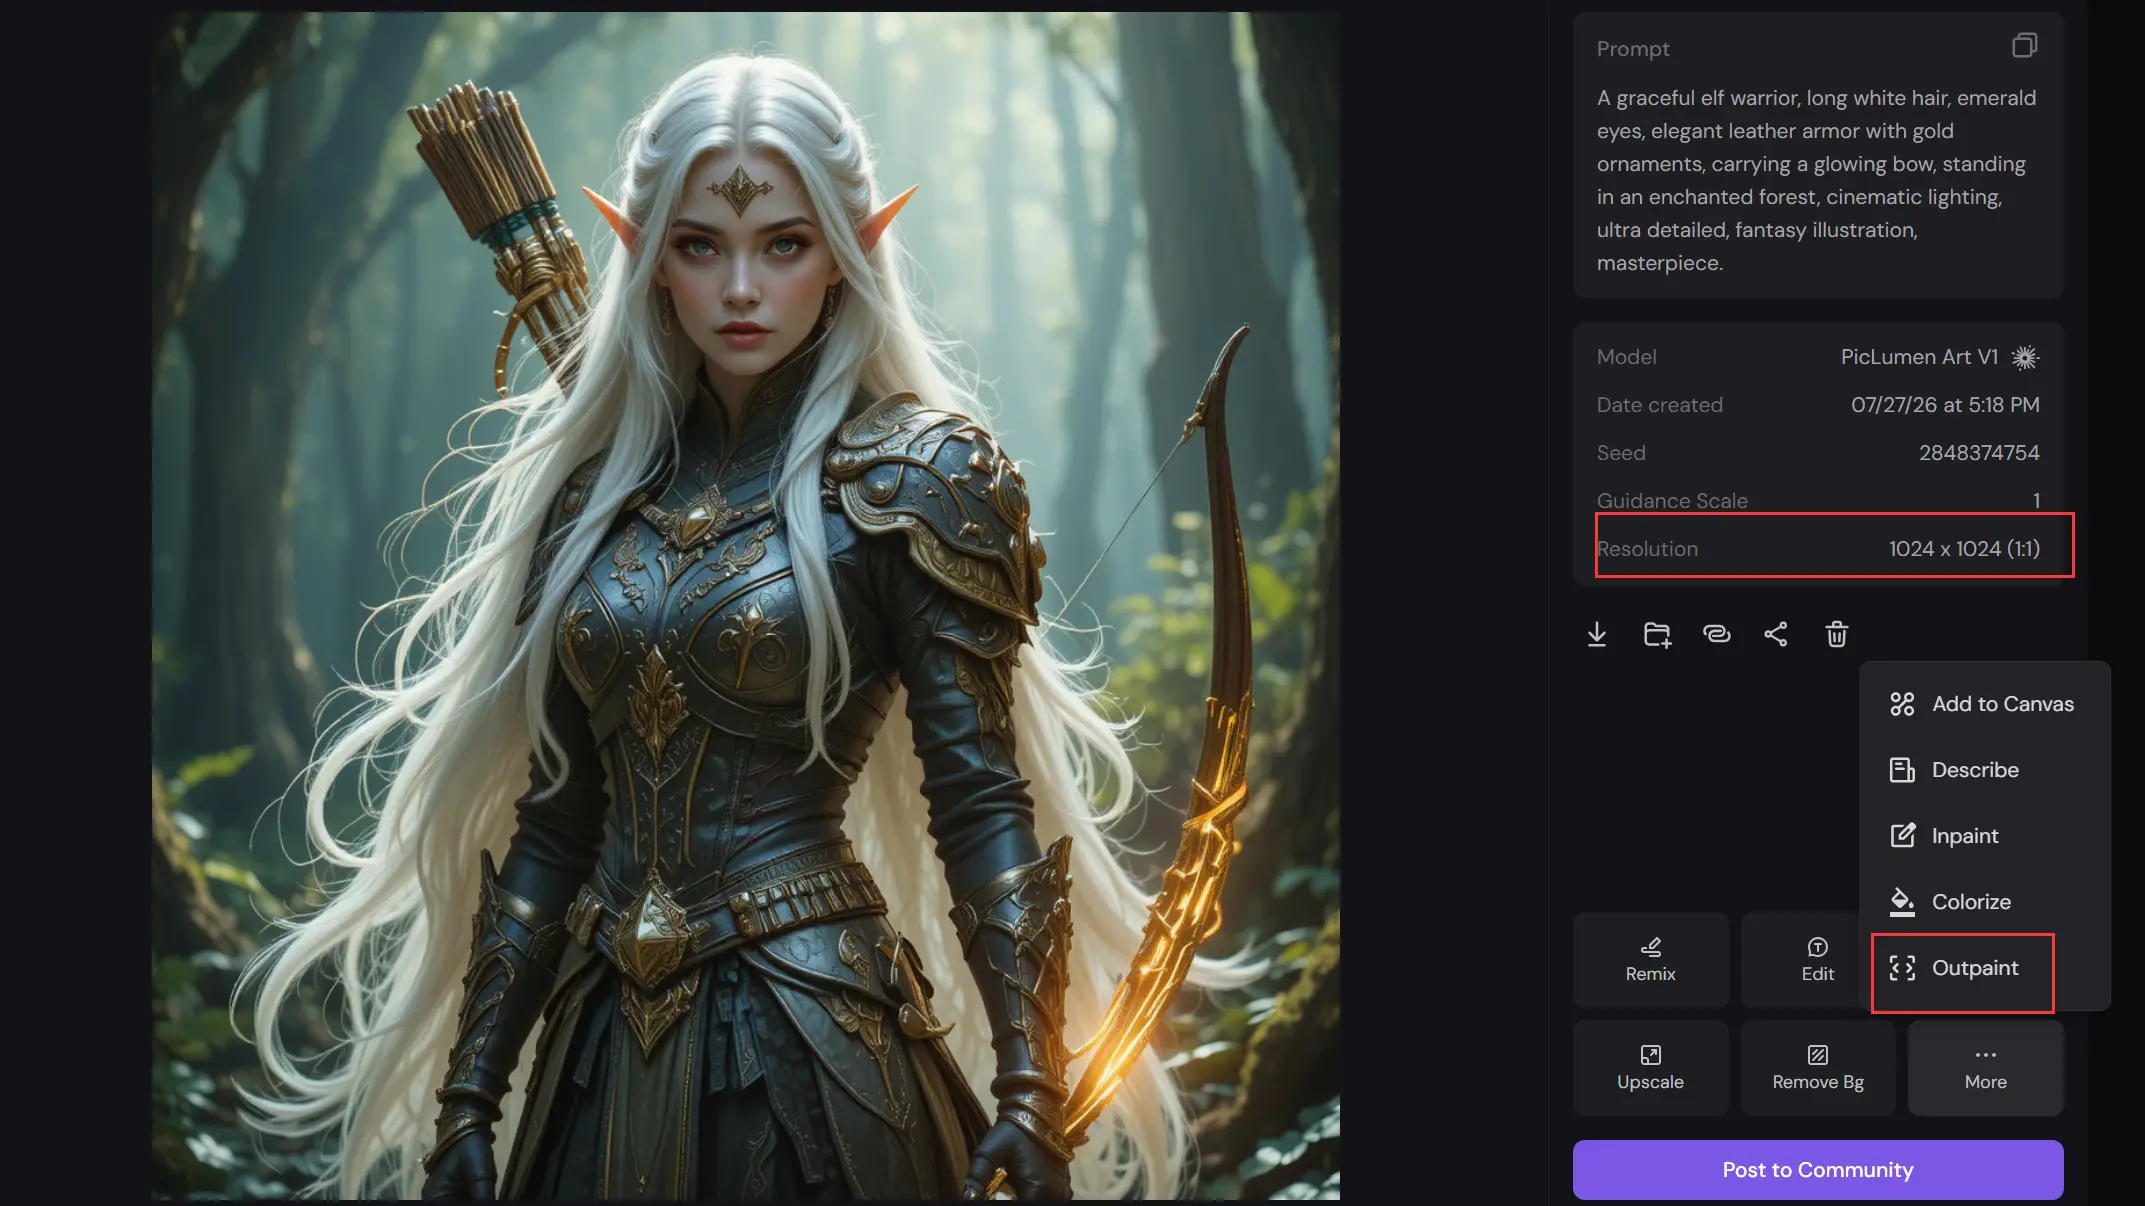
Task: Click the Remix button
Action: coord(1650,960)
